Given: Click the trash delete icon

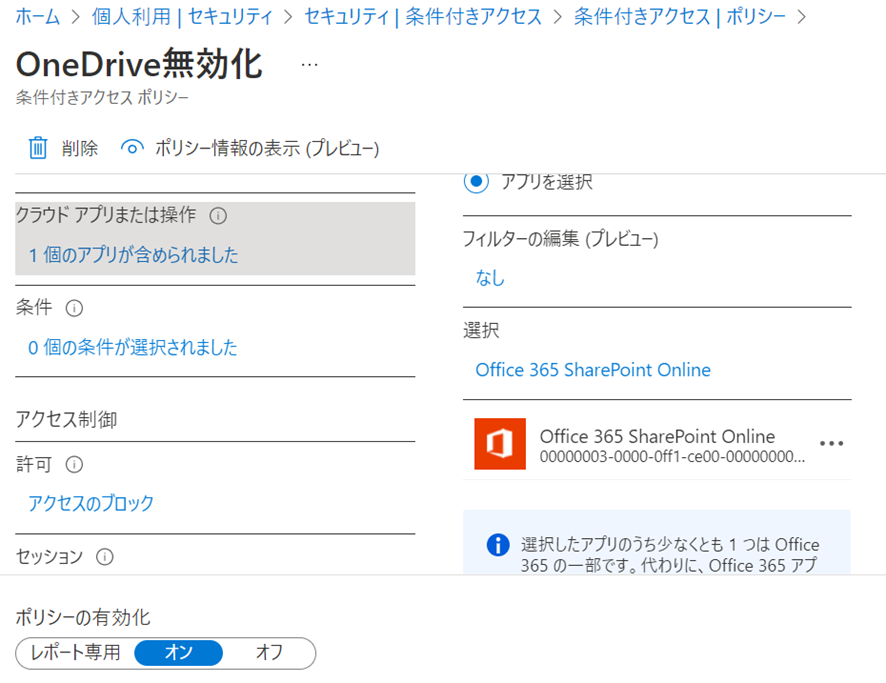Looking at the screenshot, I should [38, 148].
